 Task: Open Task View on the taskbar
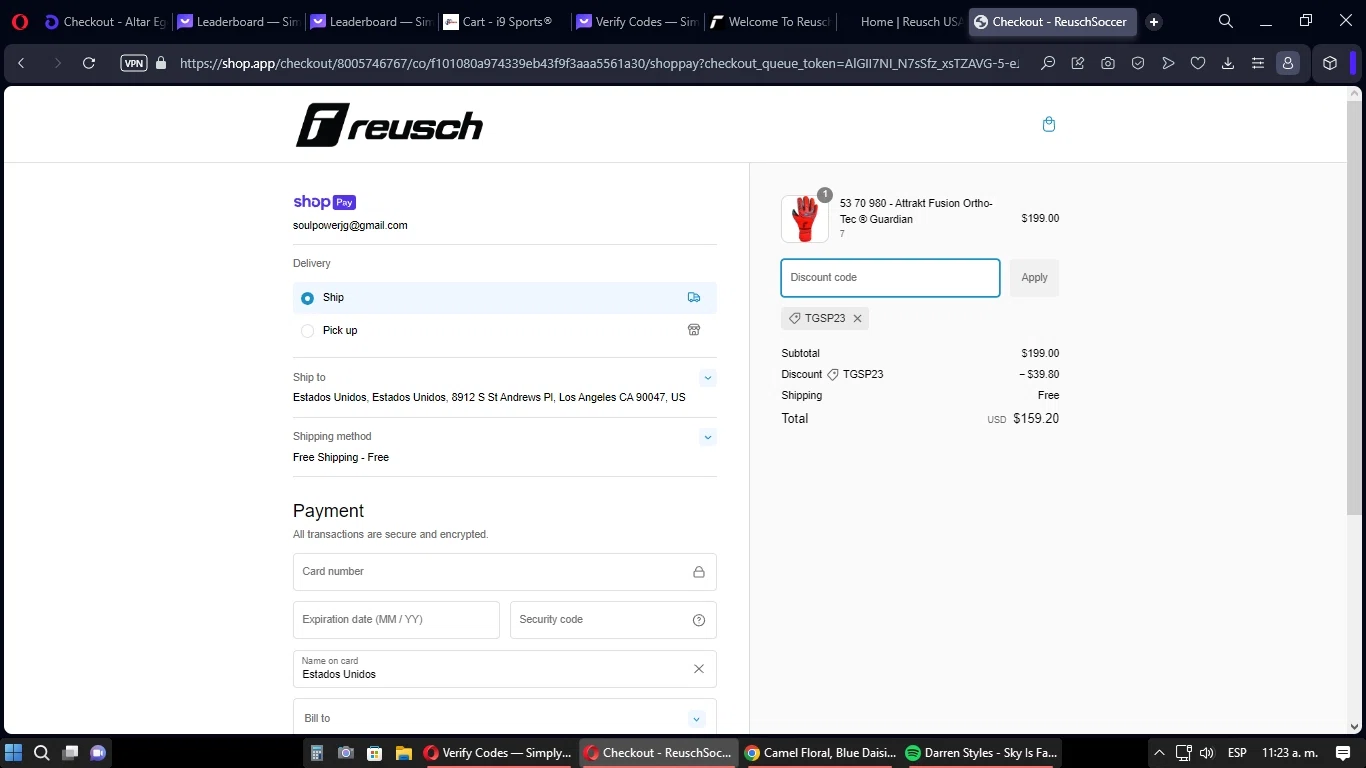pos(70,753)
